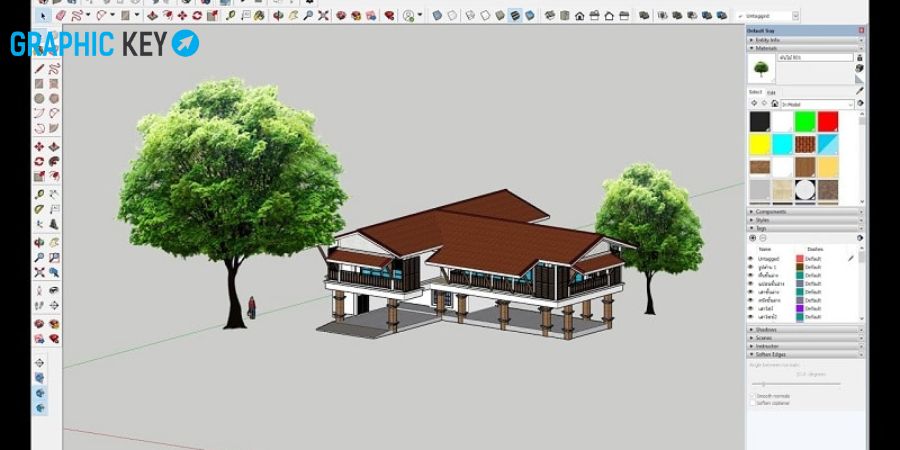900x450 pixels.
Task: Switch to Iso view house icon
Action: pyautogui.click(x=550, y=15)
